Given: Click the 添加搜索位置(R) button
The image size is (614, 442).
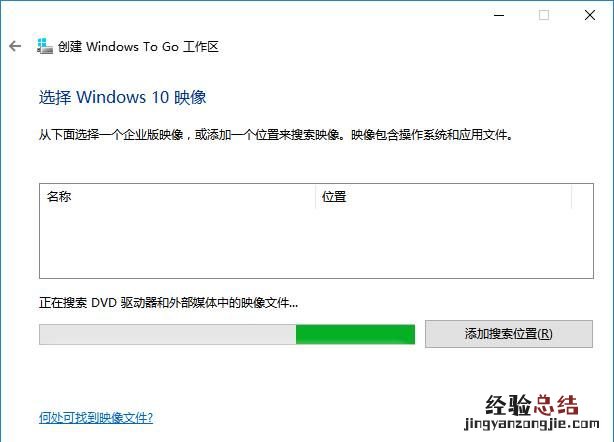Looking at the screenshot, I should [509, 334].
